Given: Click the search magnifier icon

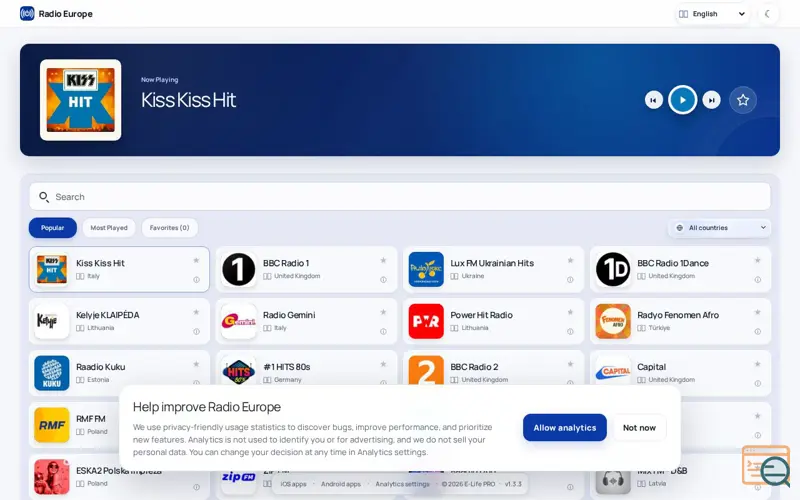Looking at the screenshot, I should (x=44, y=197).
